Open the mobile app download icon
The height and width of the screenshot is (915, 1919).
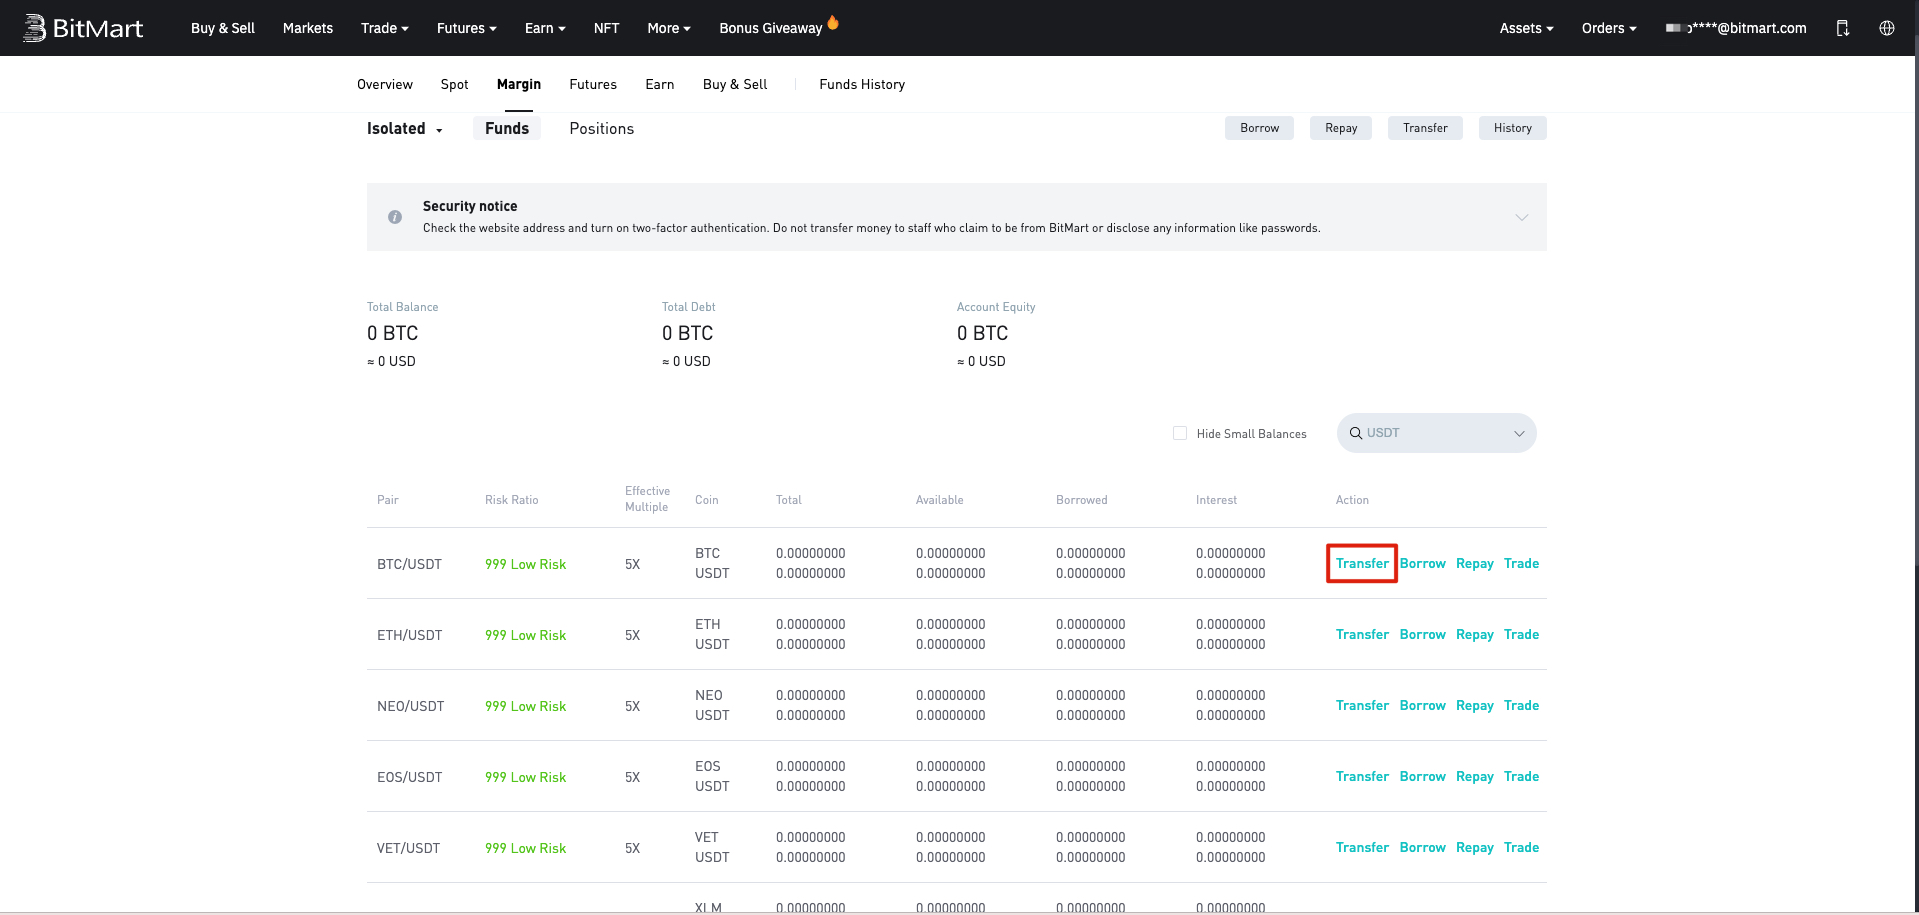tap(1842, 28)
